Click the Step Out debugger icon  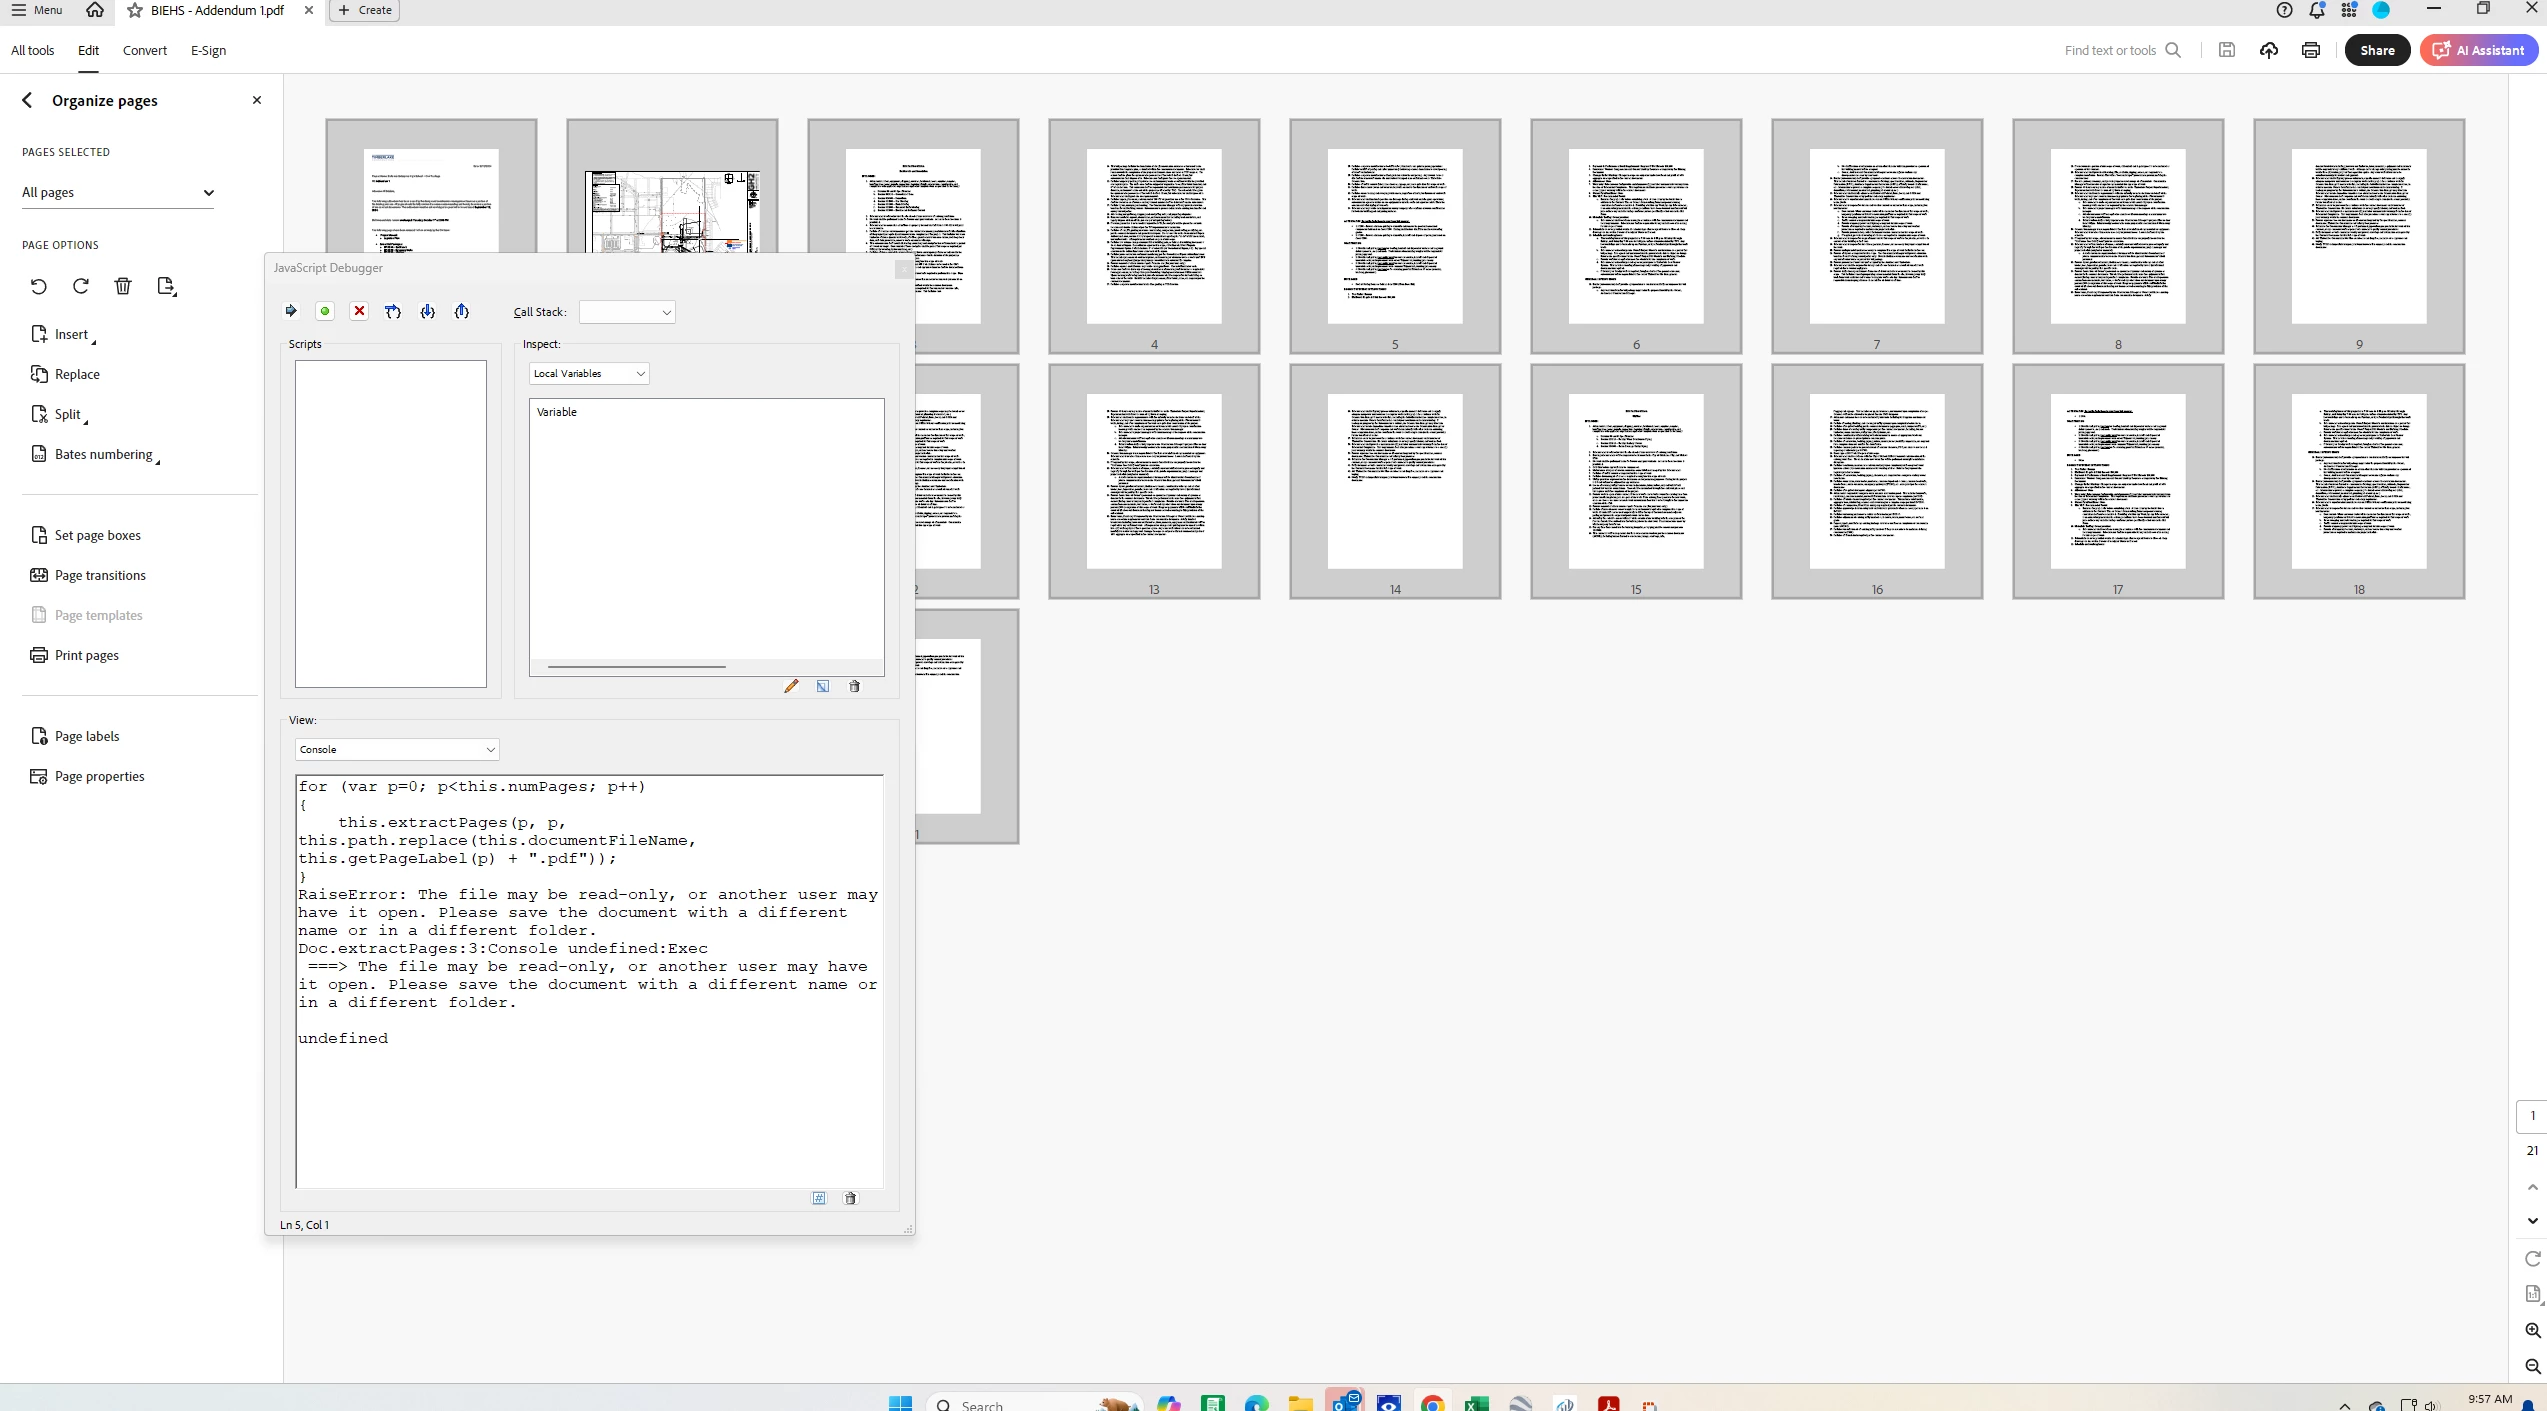461,311
